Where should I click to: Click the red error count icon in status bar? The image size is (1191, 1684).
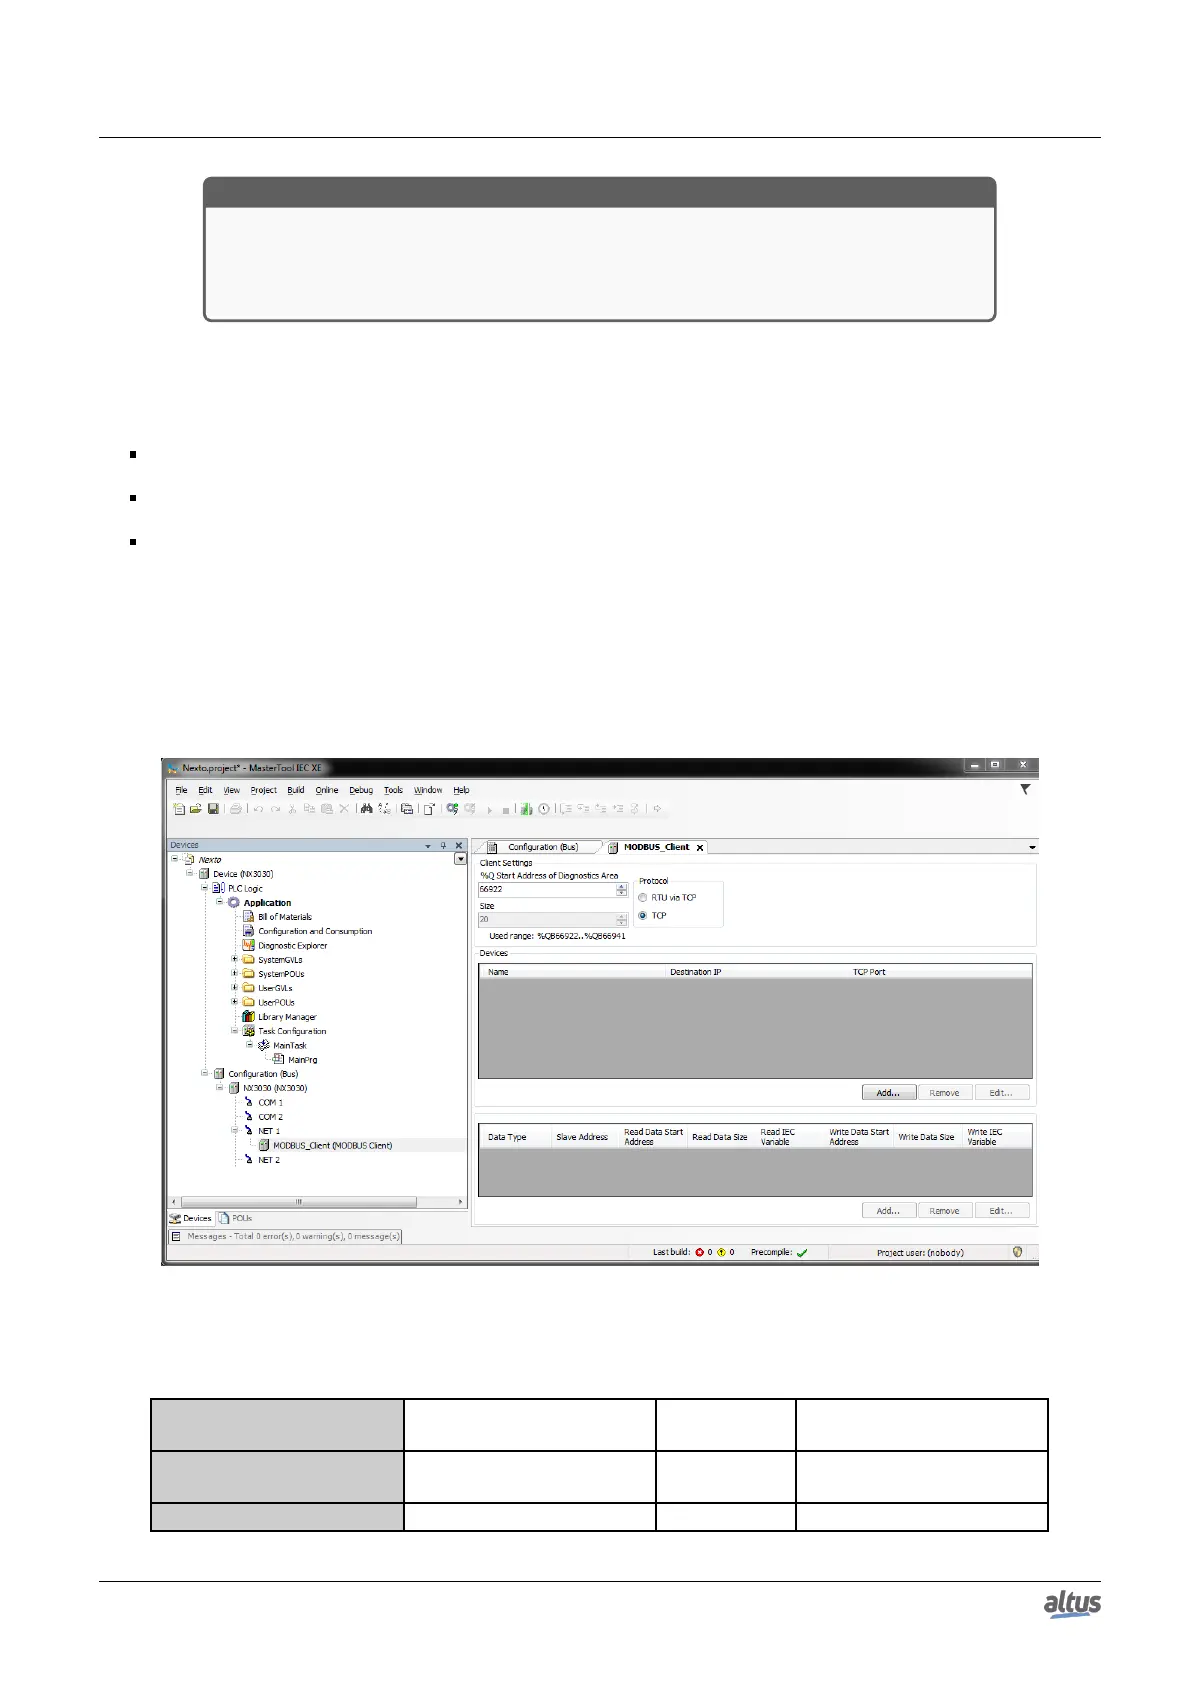(x=699, y=1253)
